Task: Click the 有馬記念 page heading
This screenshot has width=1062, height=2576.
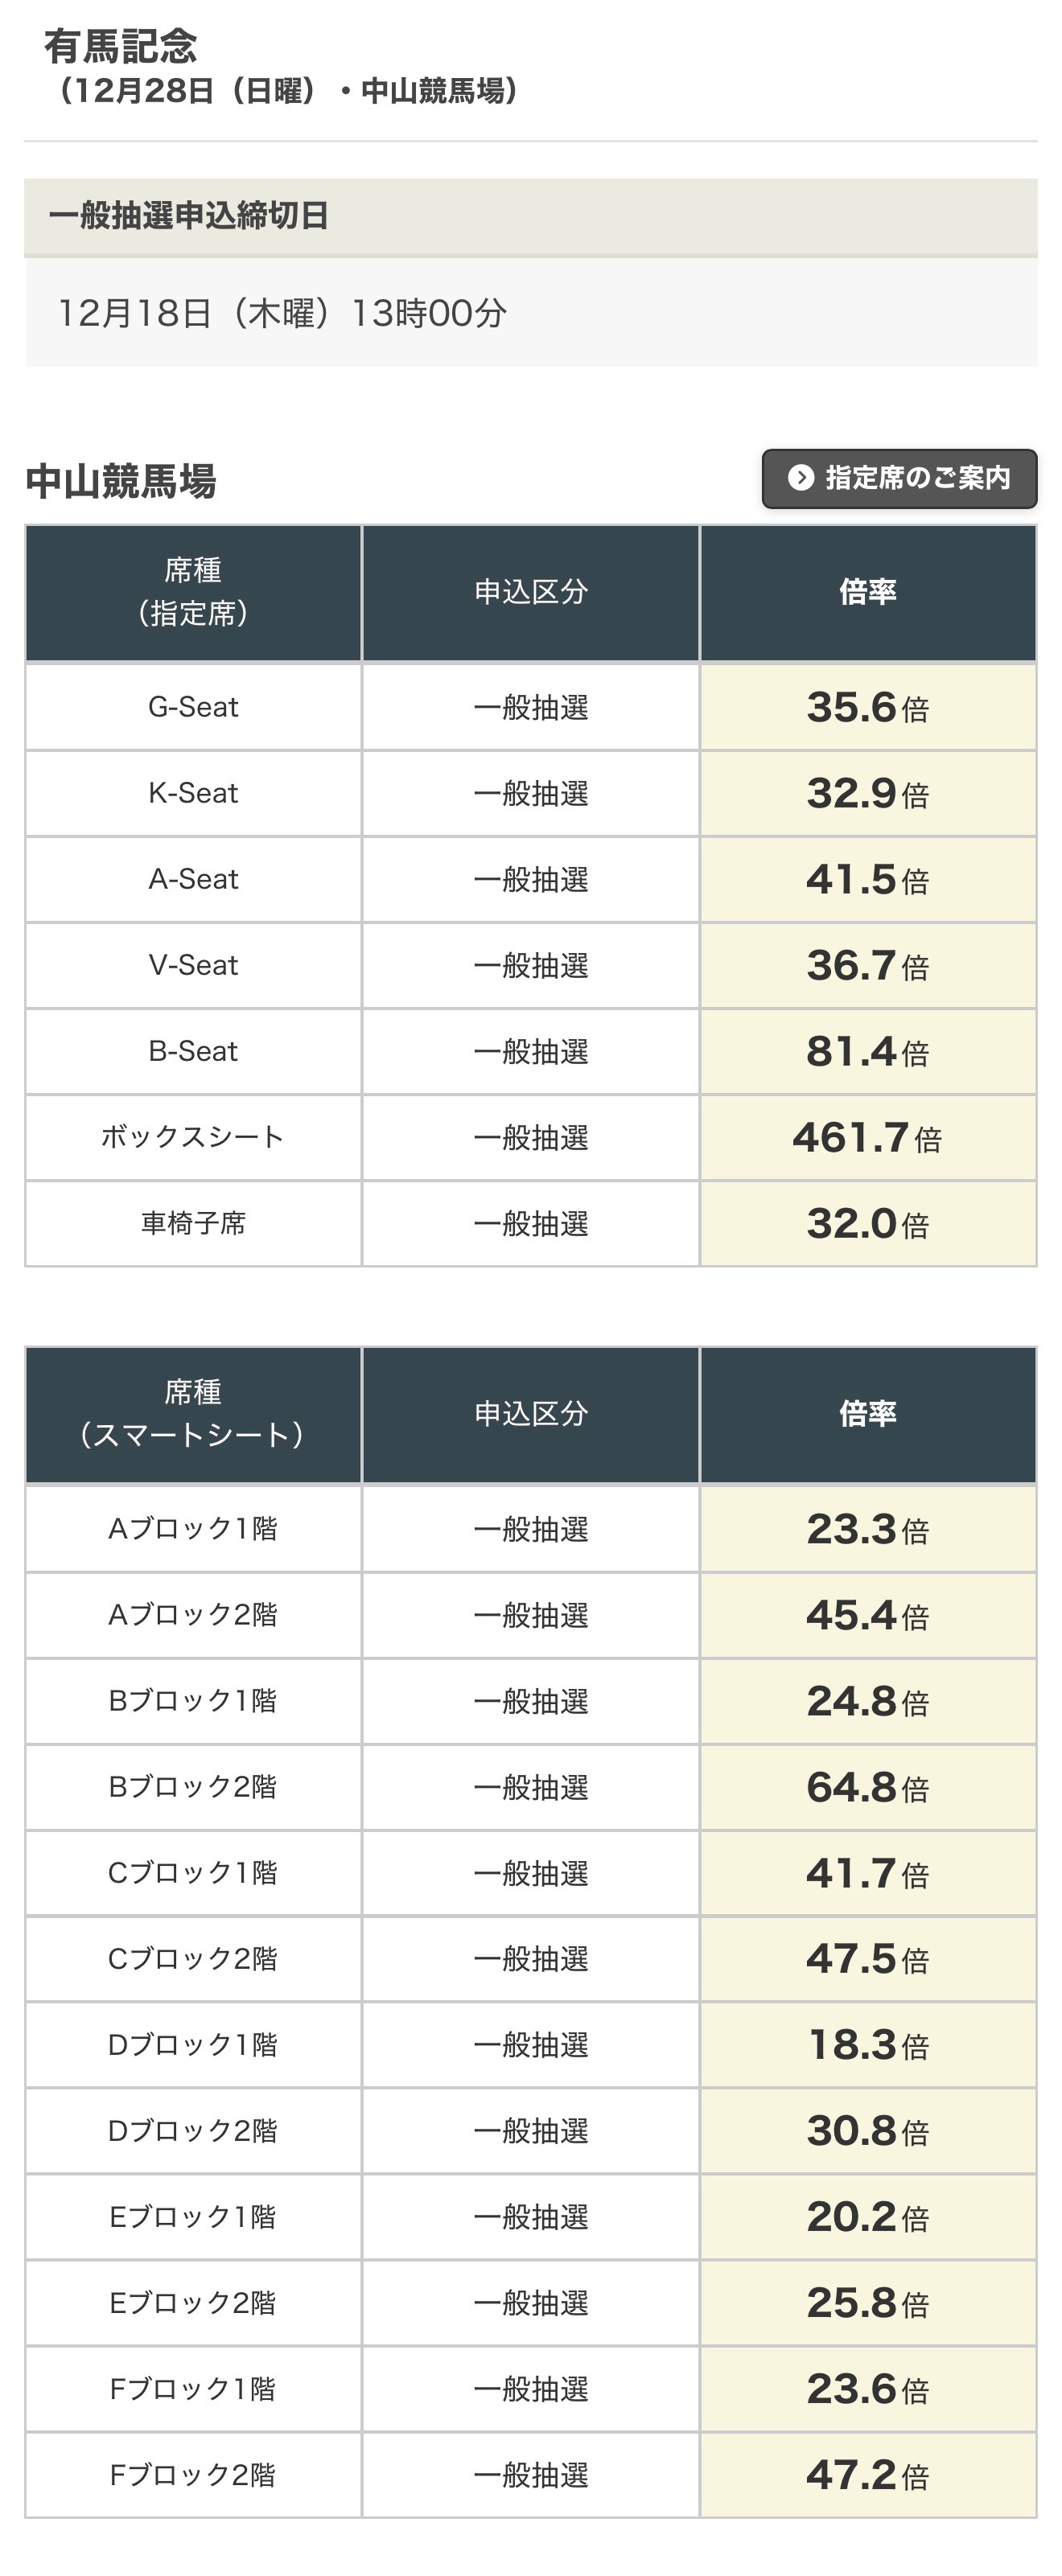Action: [121, 46]
